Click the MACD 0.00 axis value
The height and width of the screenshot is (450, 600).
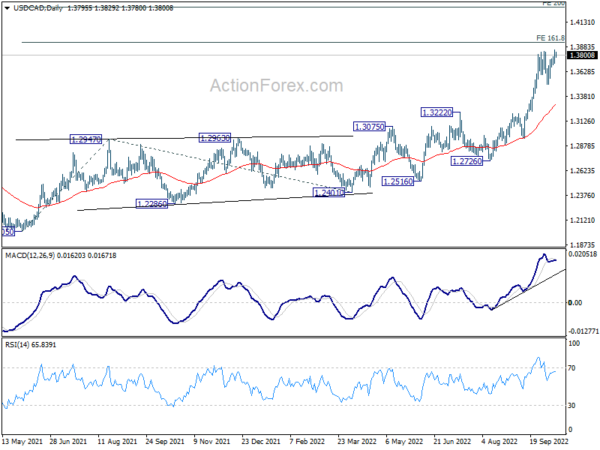click(x=574, y=303)
